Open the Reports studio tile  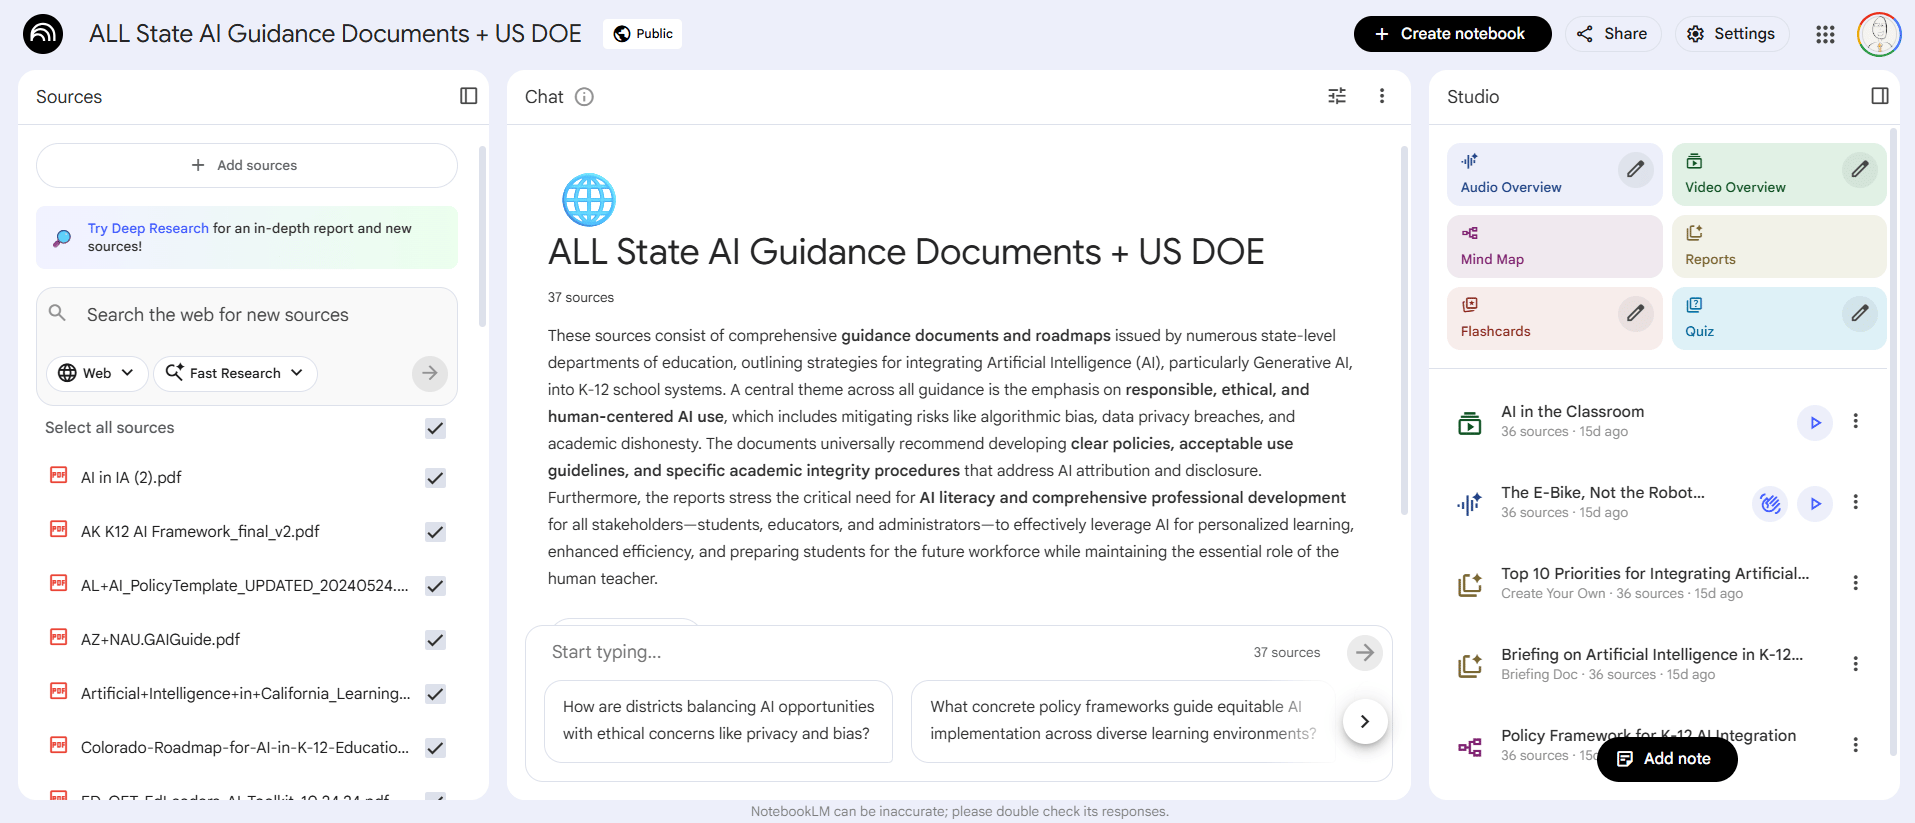1779,246
